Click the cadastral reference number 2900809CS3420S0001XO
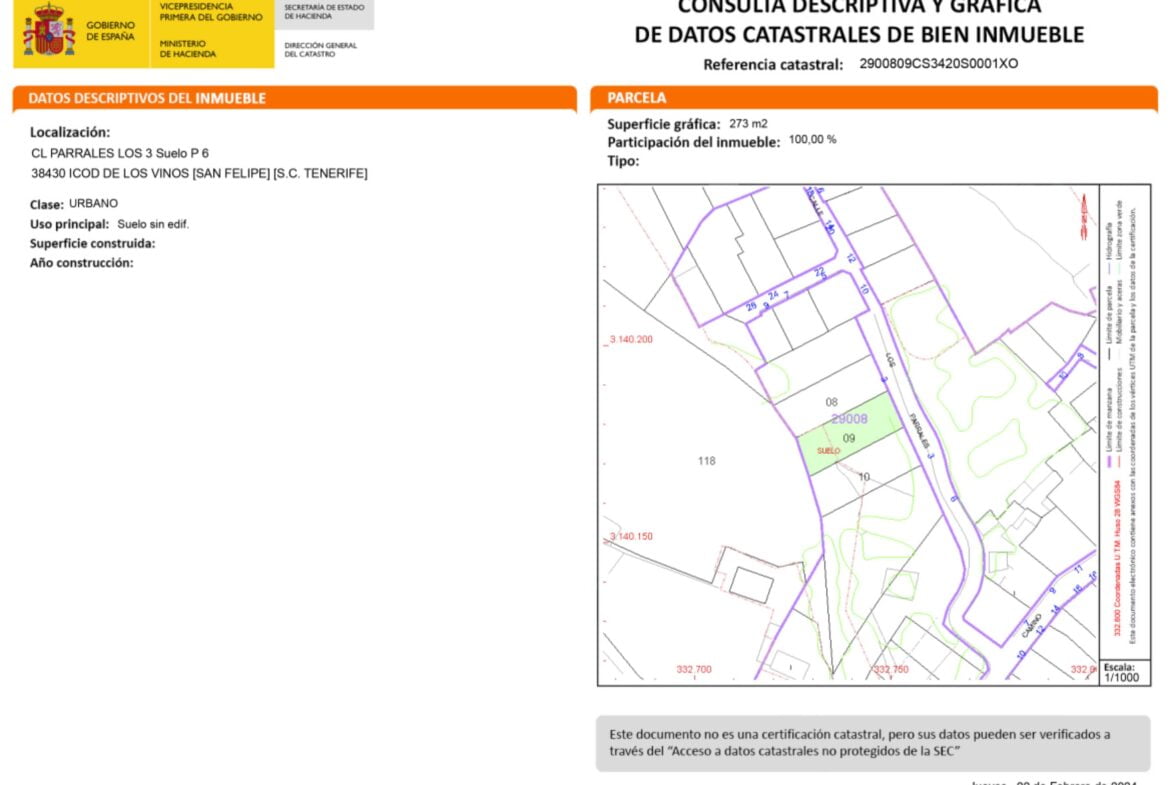 tap(939, 63)
